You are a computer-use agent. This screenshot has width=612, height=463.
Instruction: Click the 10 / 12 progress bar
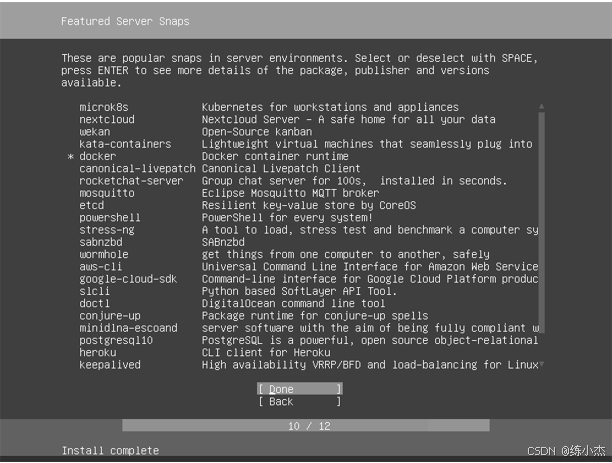coord(306,426)
